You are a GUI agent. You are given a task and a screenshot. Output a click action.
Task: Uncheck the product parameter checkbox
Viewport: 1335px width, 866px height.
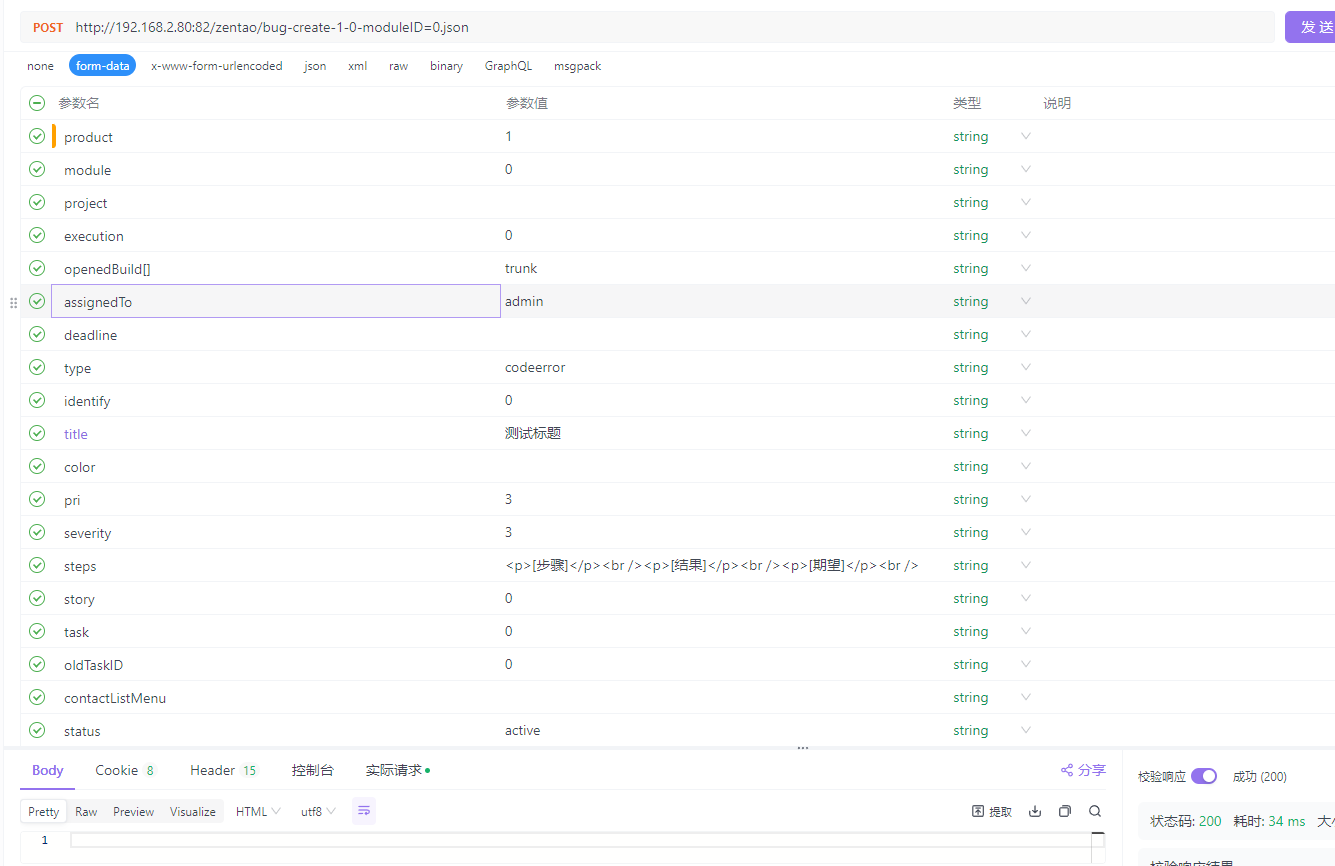[37, 137]
